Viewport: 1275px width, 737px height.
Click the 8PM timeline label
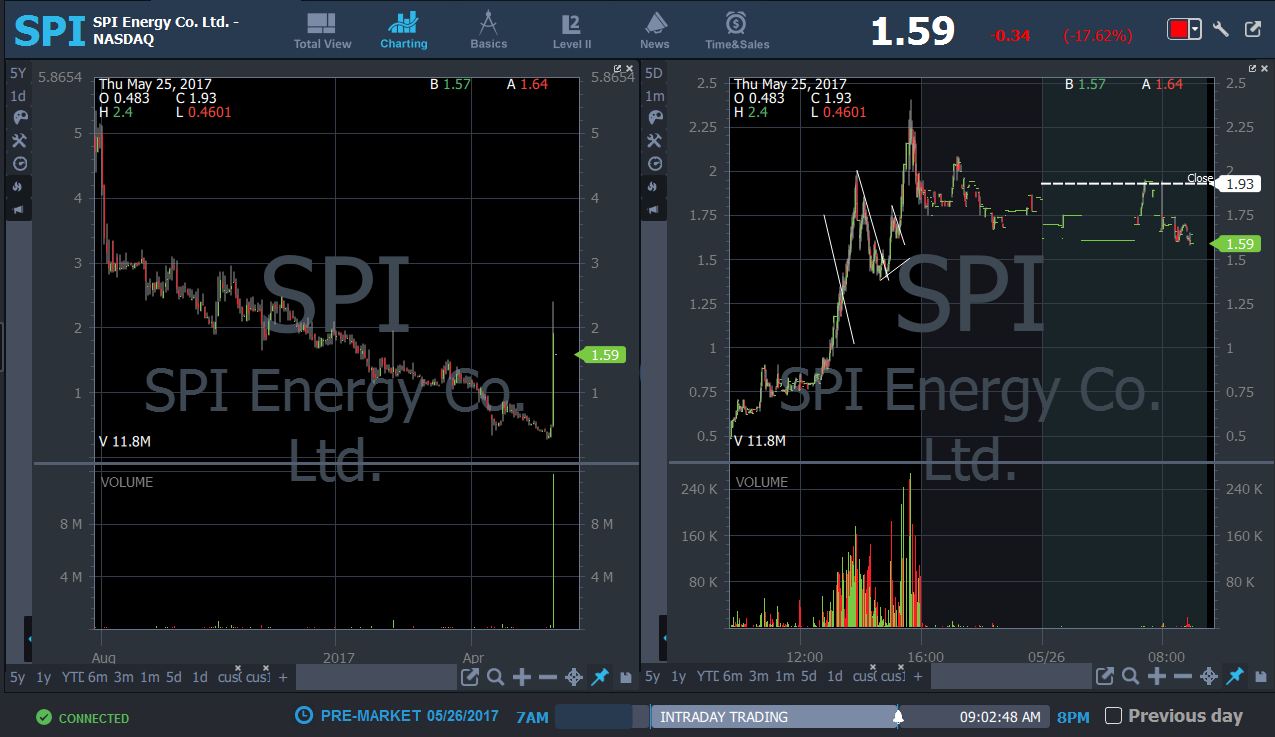(x=1073, y=718)
